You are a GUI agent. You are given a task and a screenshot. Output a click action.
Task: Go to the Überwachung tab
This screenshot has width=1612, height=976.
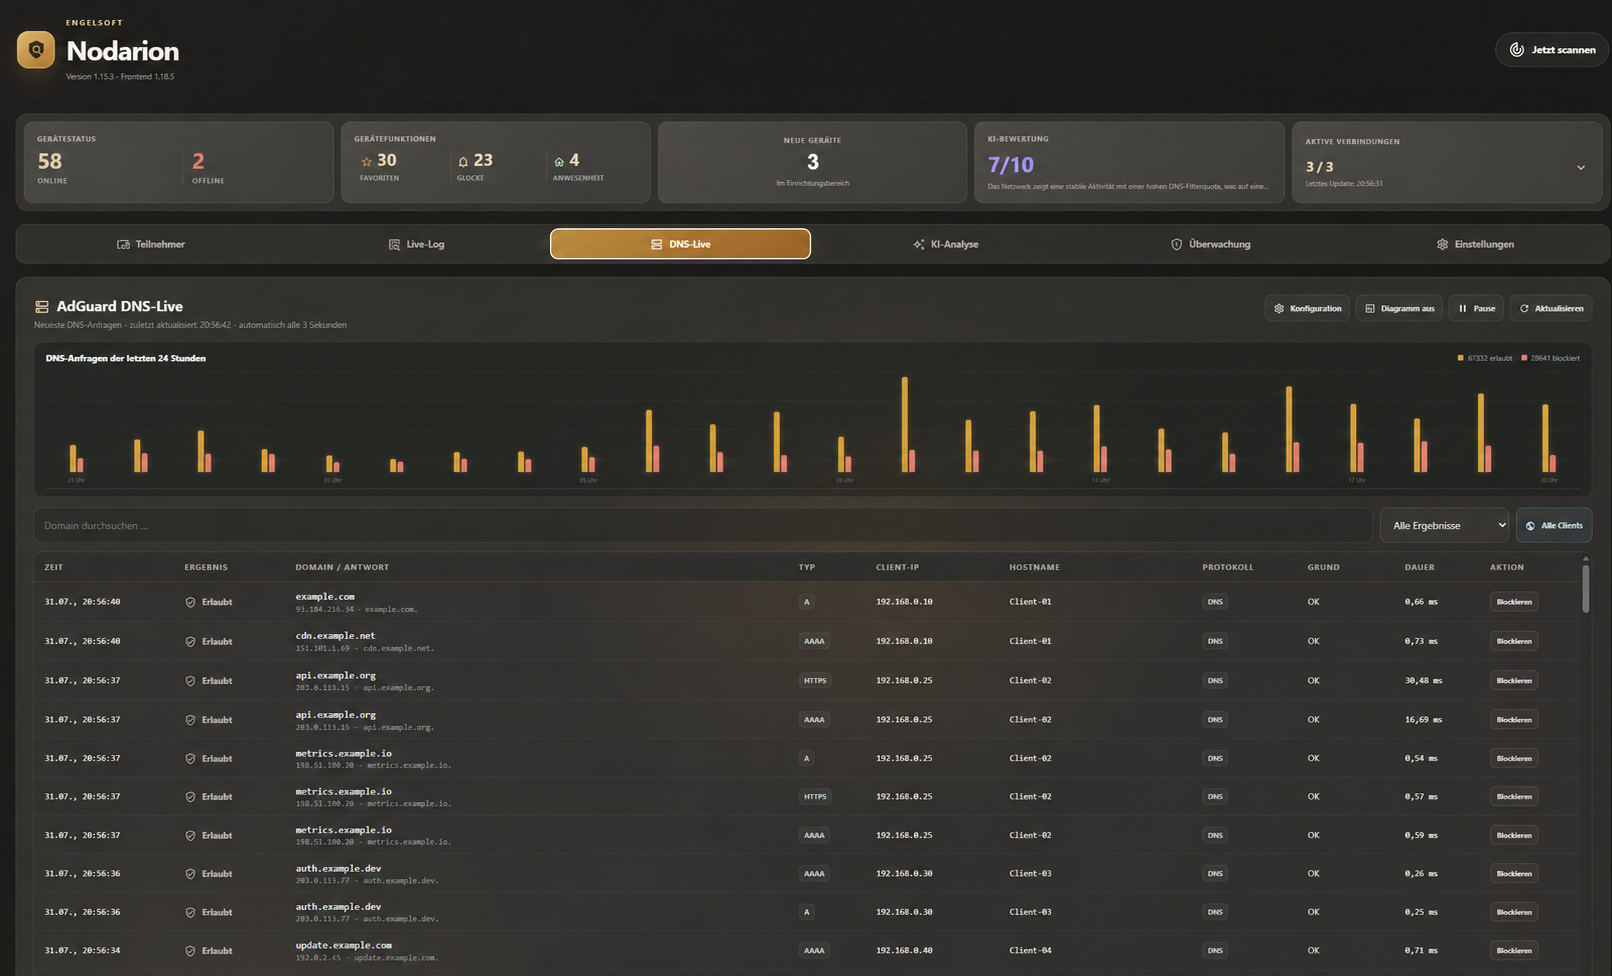1210,244
